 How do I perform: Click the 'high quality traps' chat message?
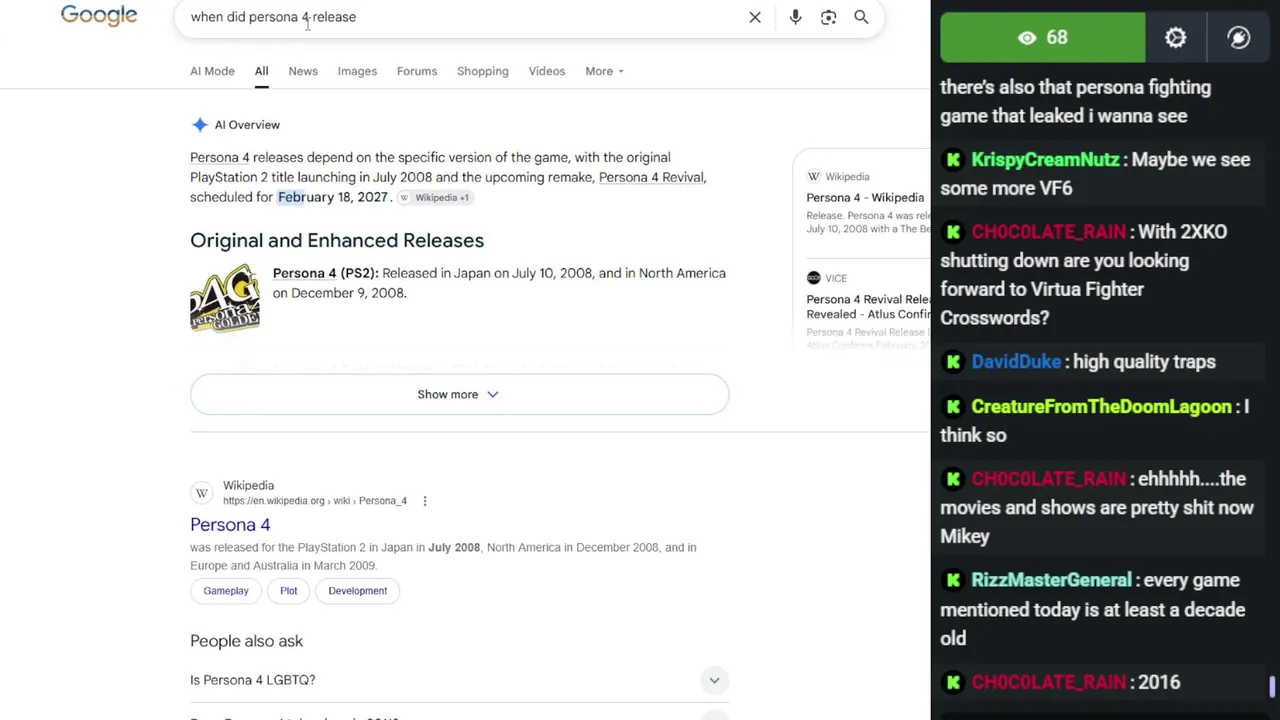[1144, 362]
